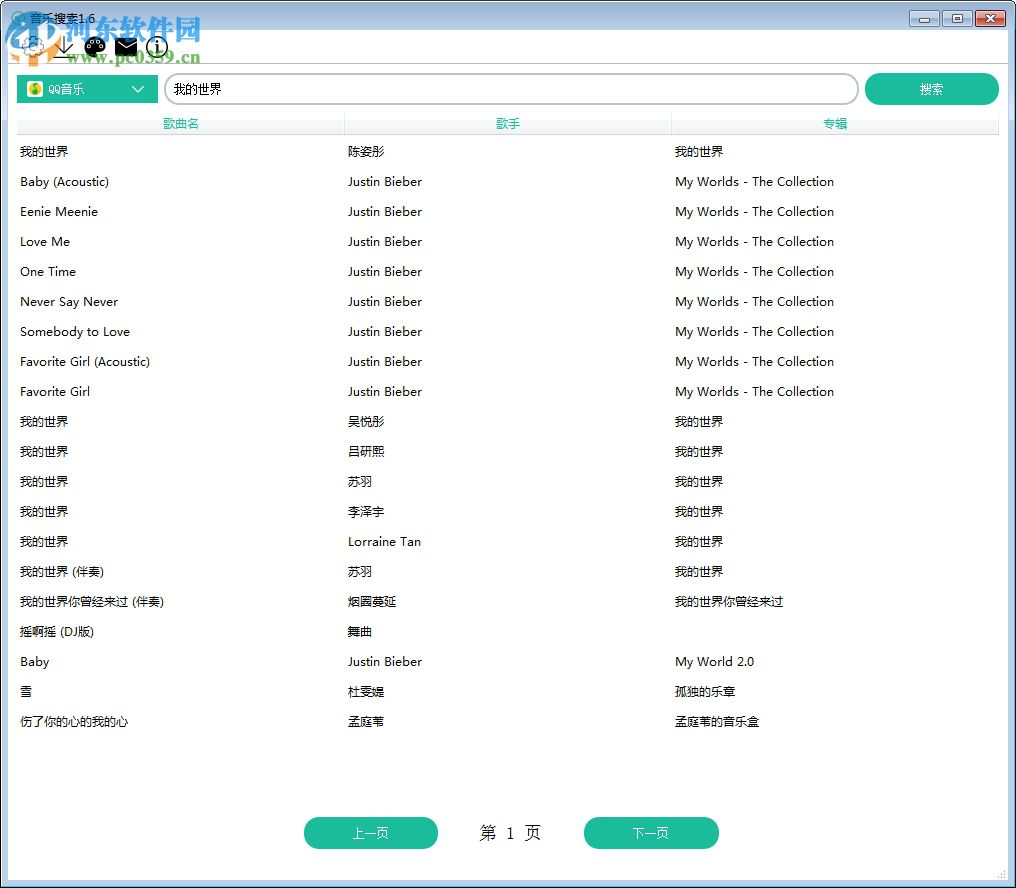Minimize the 音乐搜索 window

point(924,19)
